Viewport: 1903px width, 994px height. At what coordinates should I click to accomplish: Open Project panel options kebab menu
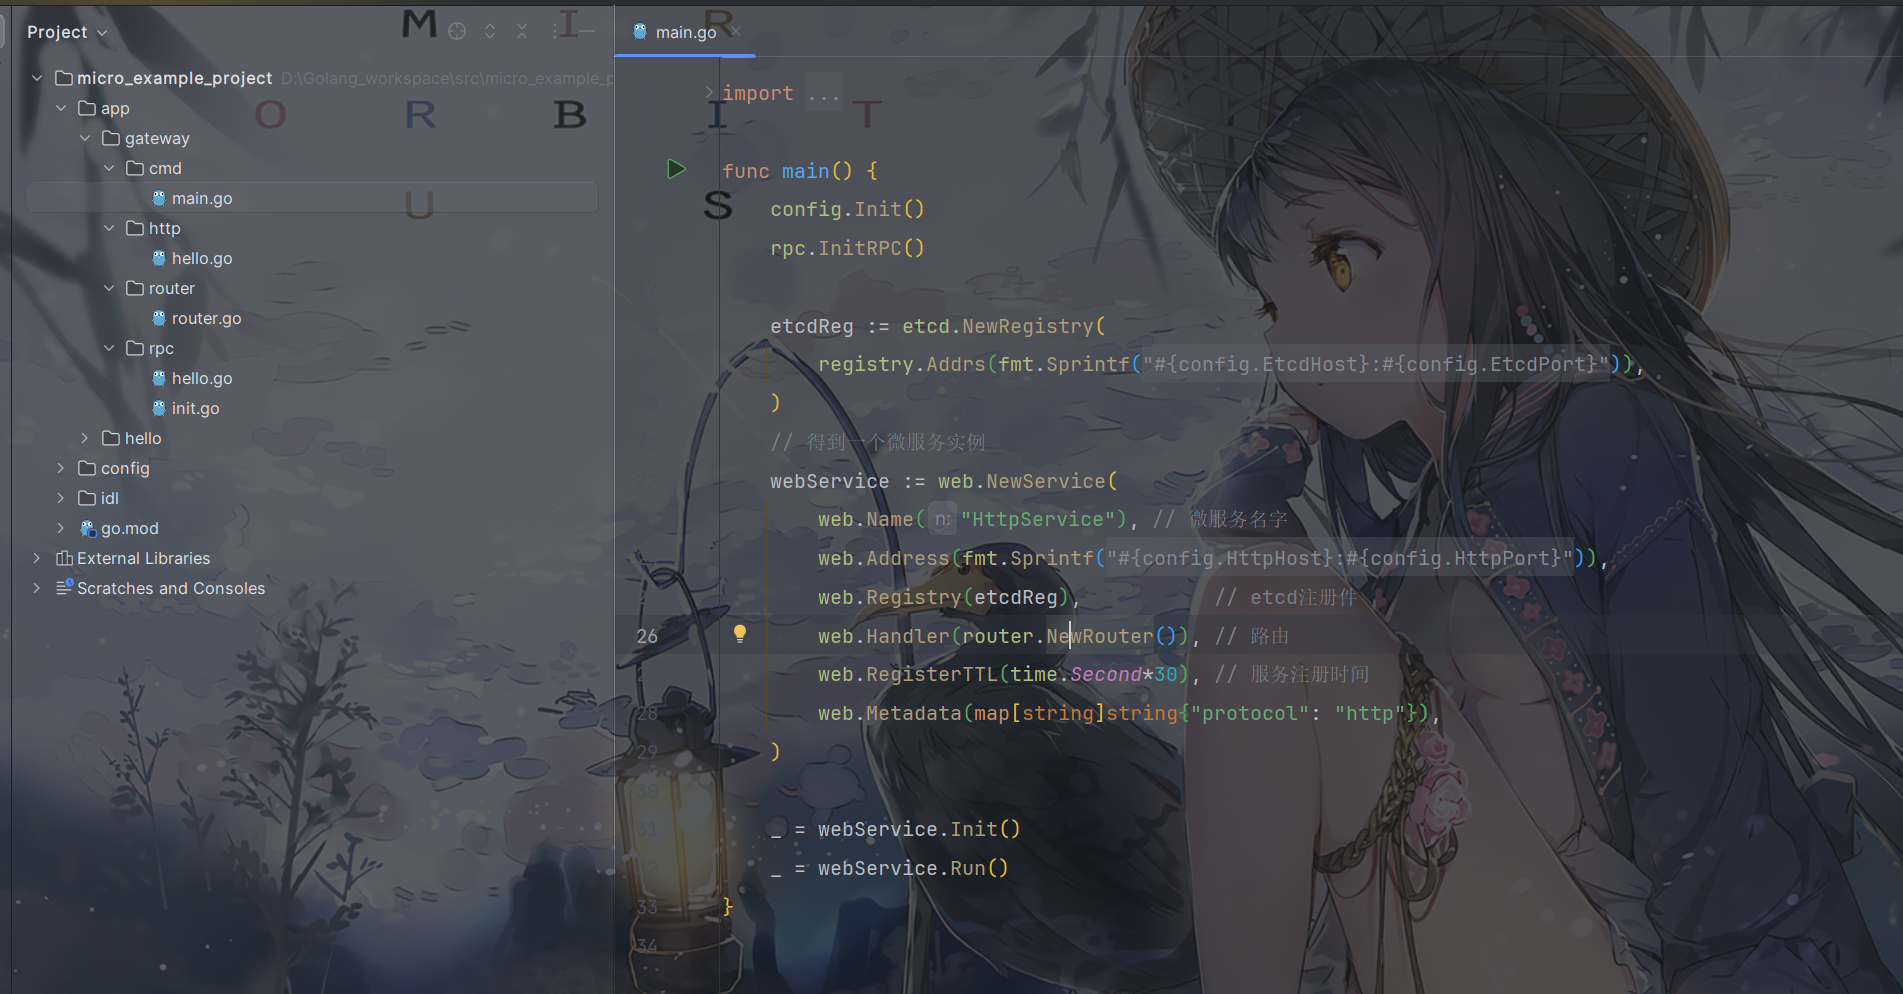(555, 32)
